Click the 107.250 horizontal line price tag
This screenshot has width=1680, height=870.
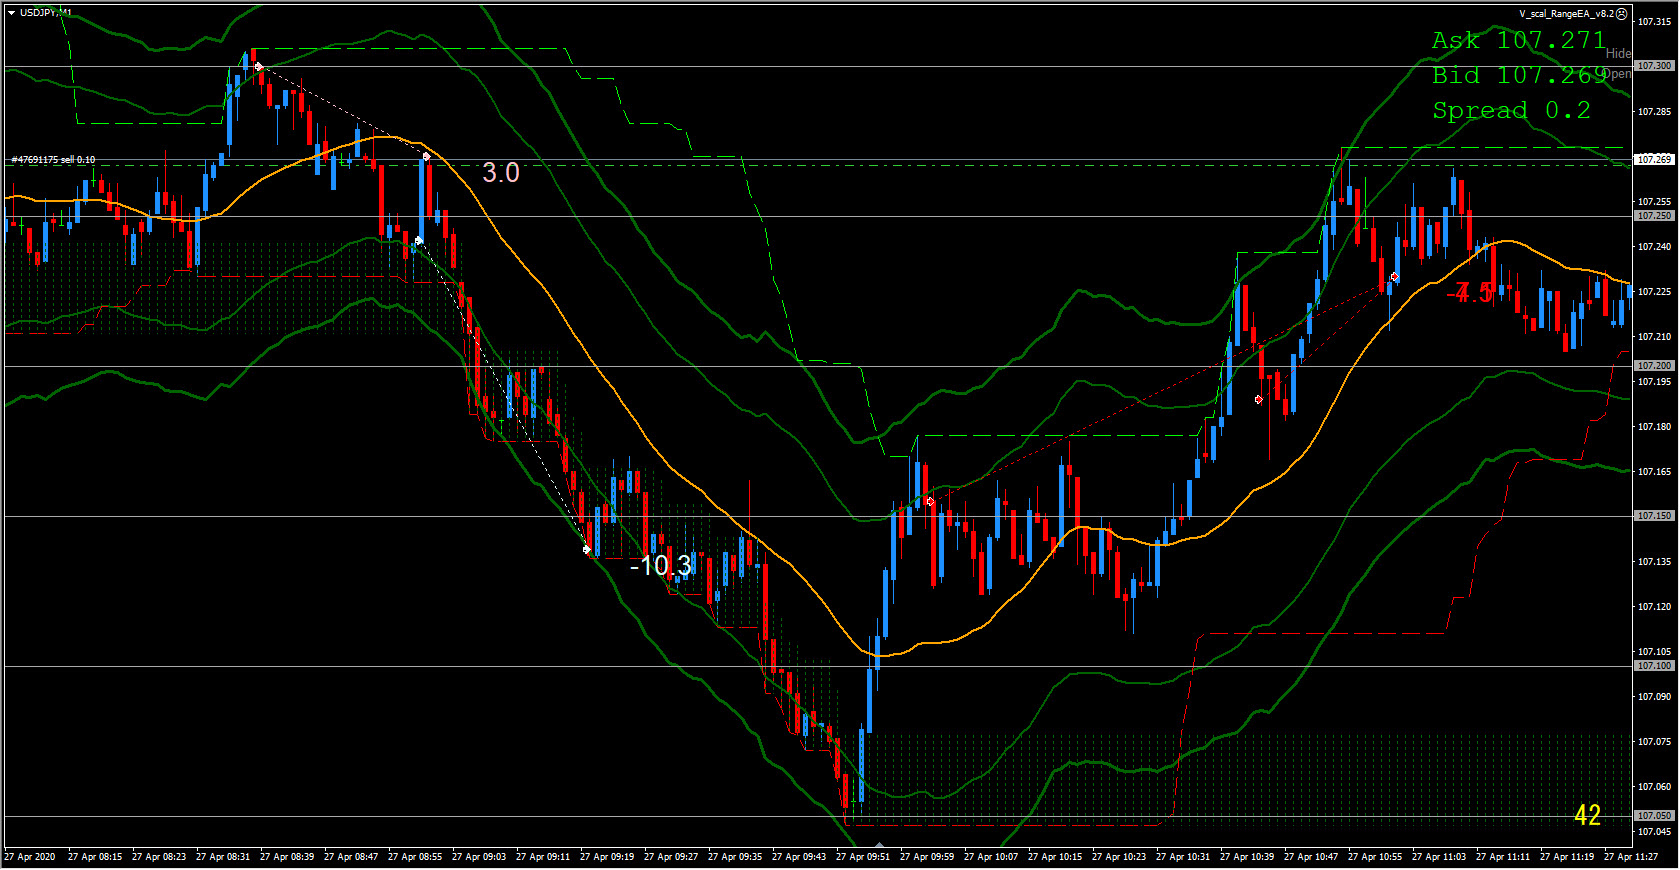coord(1654,216)
